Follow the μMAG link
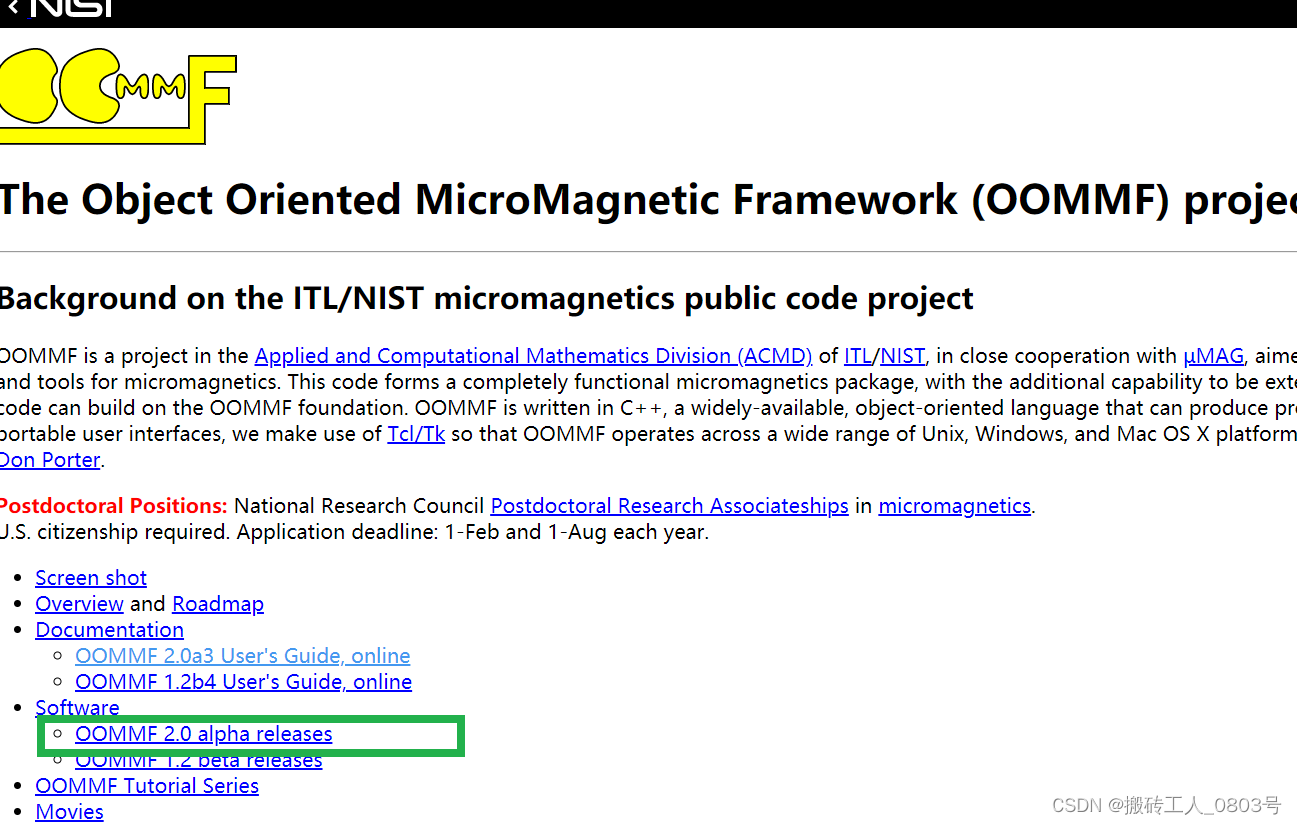 click(x=1213, y=356)
